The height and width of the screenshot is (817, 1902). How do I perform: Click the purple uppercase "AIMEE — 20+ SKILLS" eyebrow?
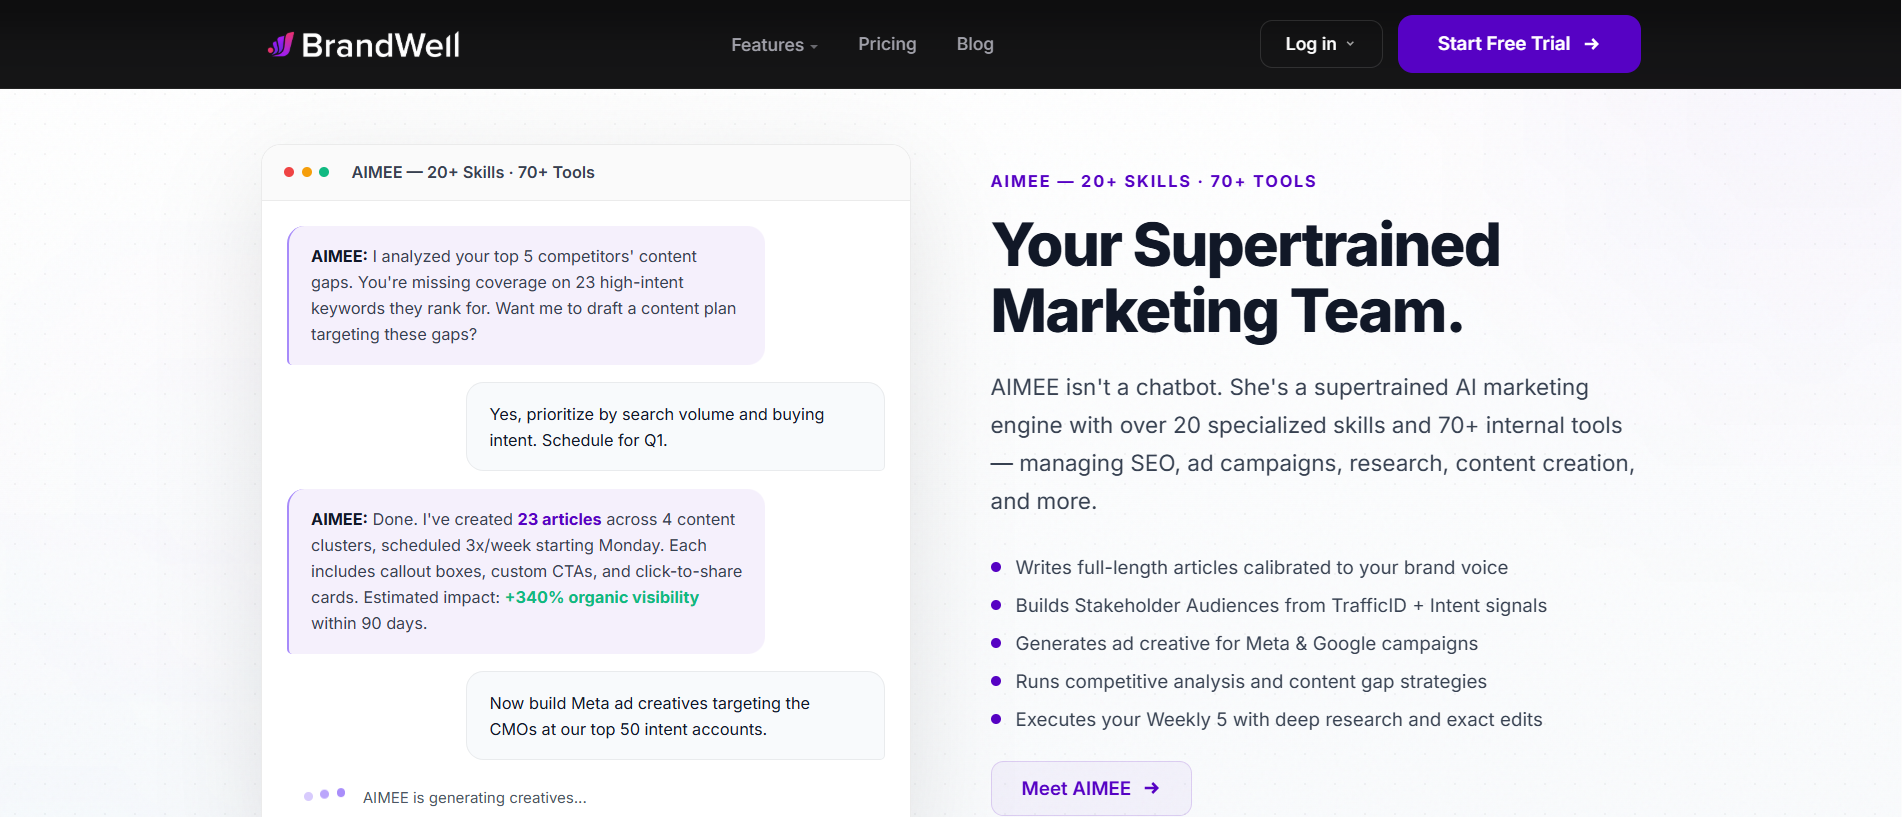(1153, 181)
